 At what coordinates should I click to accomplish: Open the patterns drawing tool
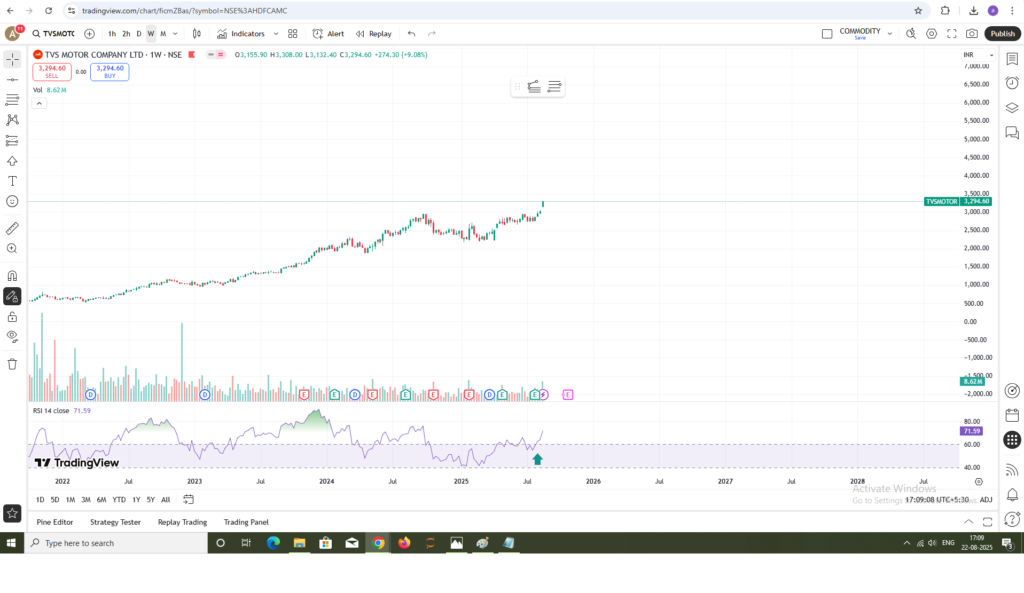(x=12, y=120)
